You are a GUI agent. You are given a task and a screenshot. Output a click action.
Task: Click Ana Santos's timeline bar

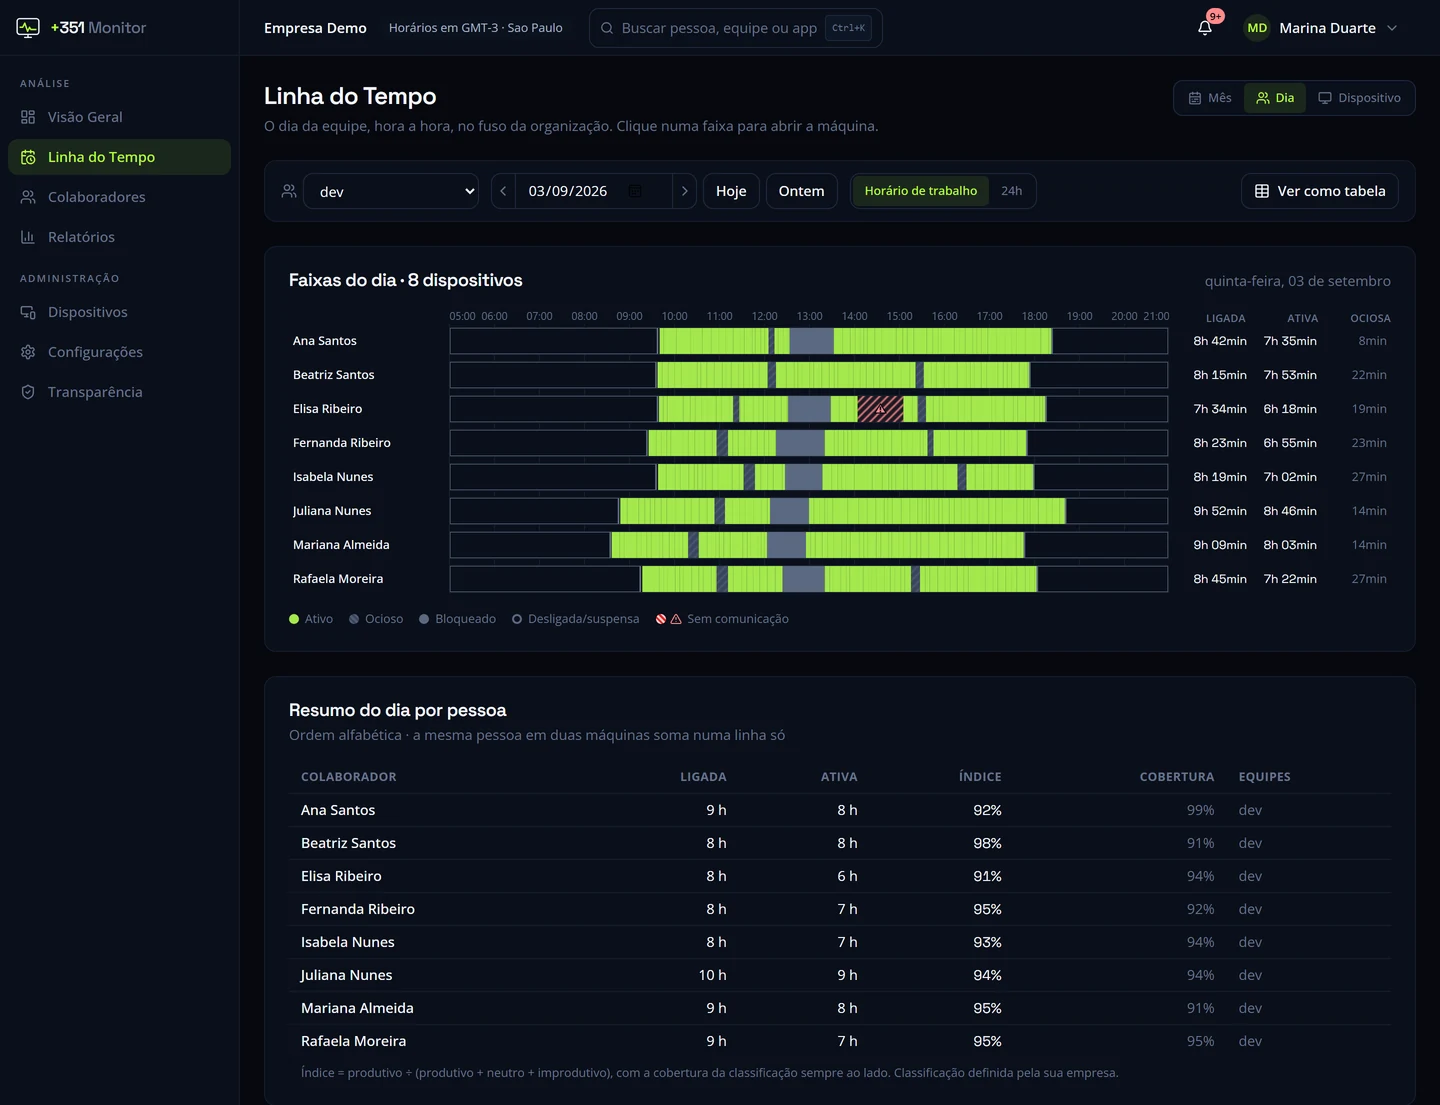click(809, 341)
